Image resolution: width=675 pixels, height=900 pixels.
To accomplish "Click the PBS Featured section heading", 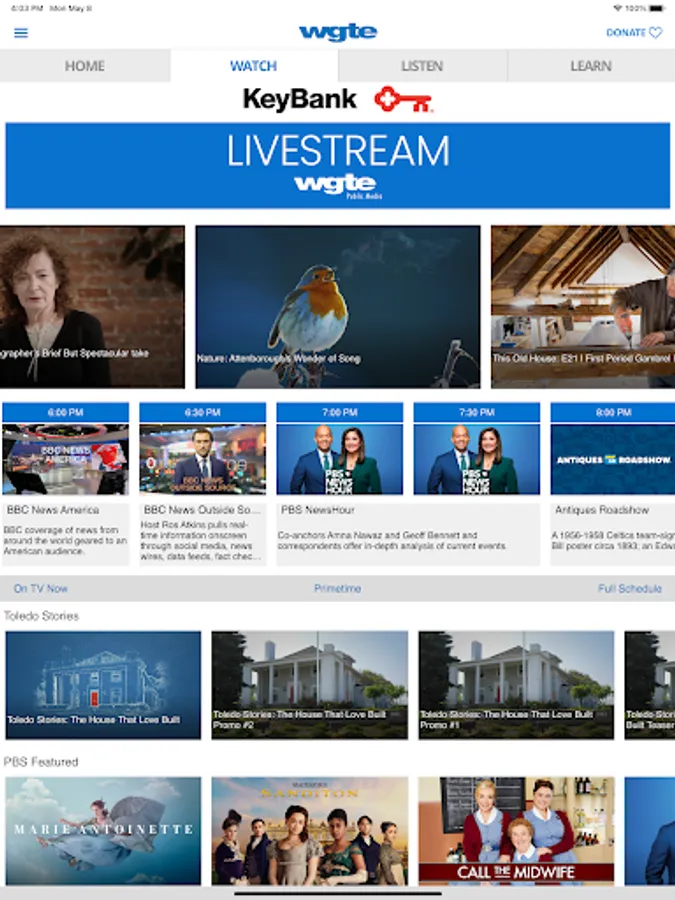I will [41, 762].
